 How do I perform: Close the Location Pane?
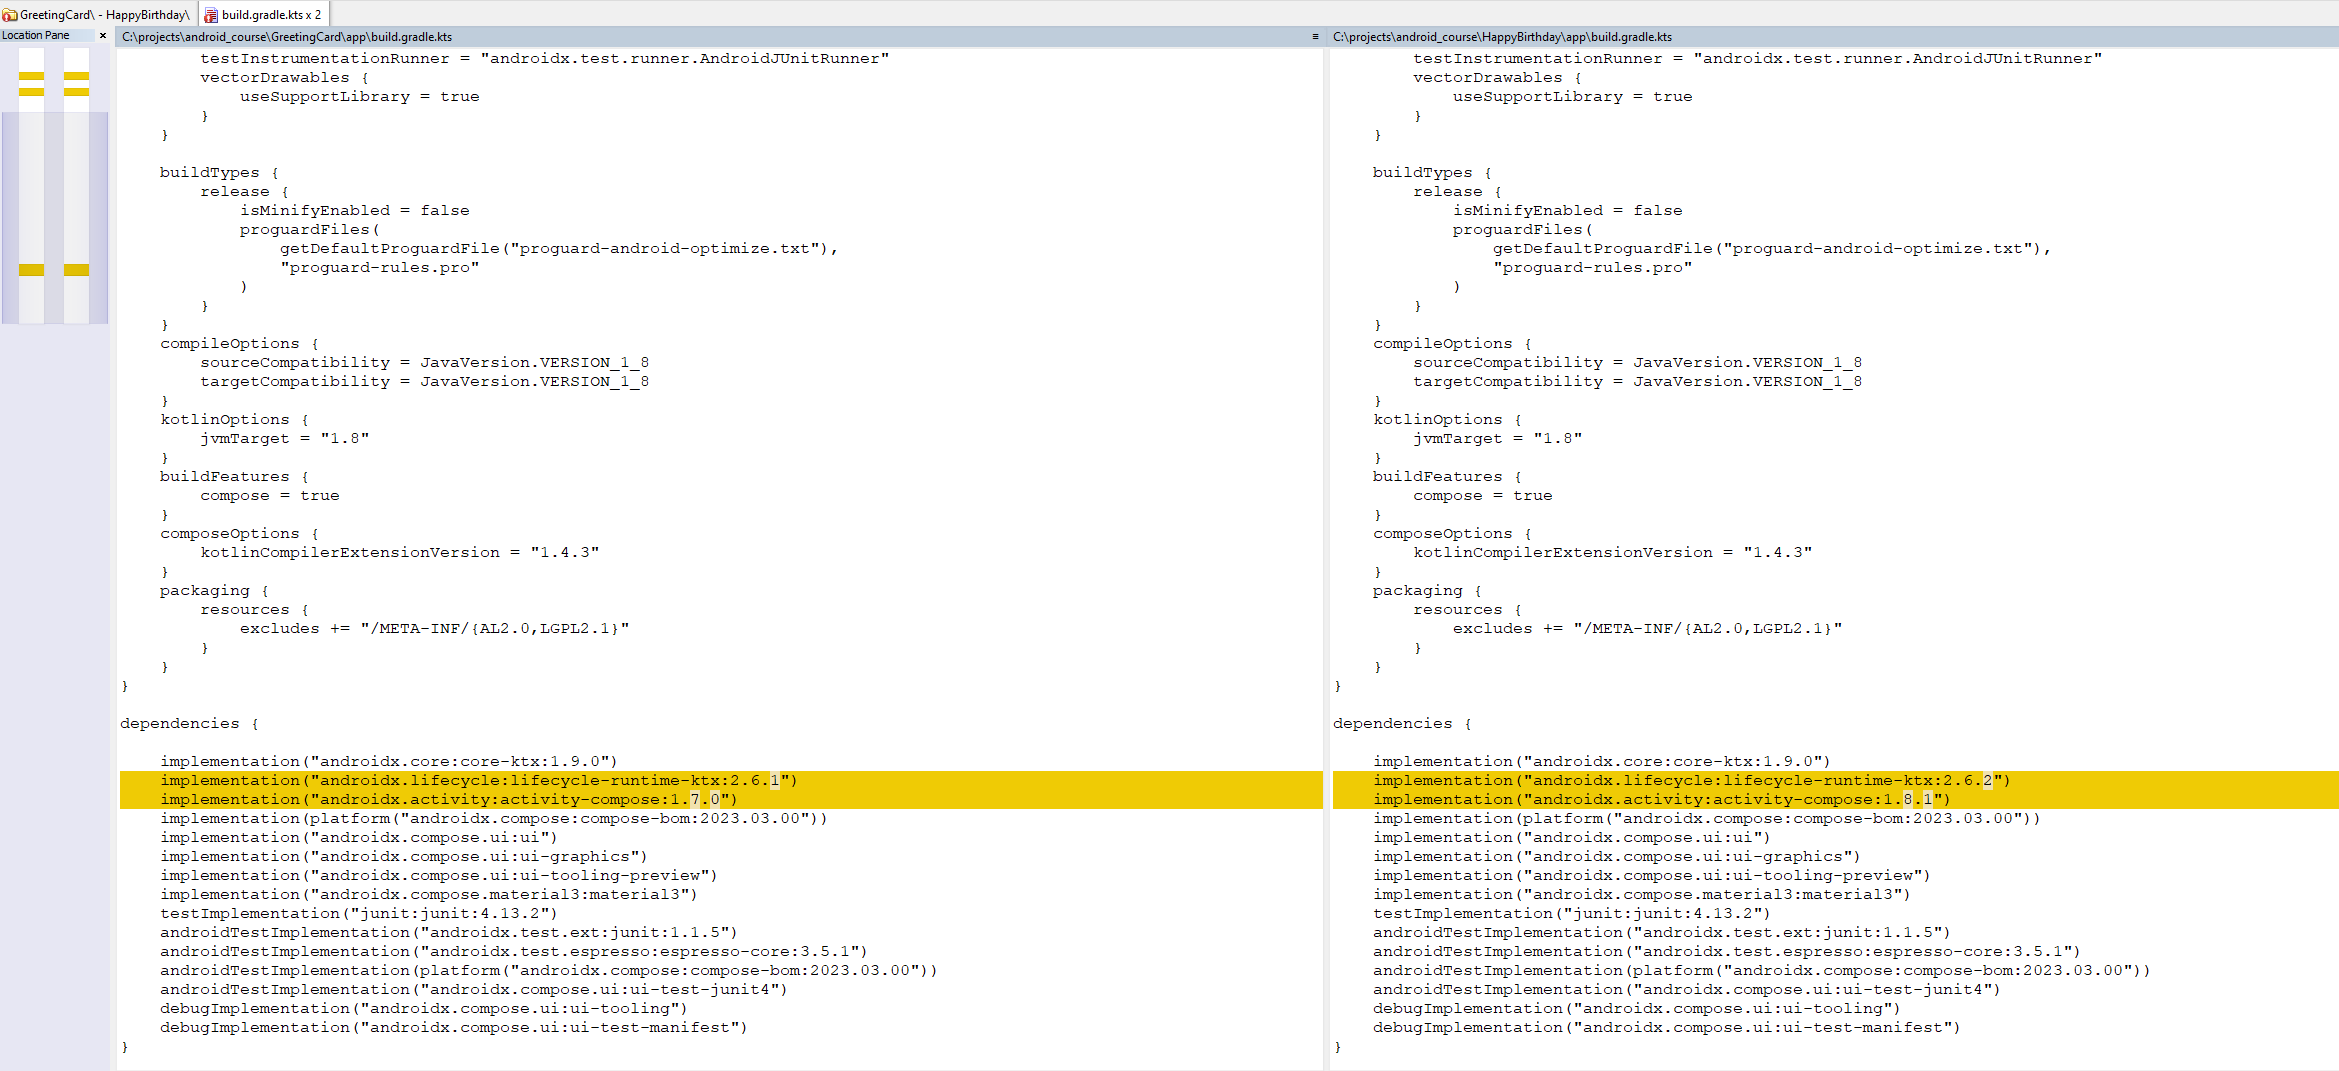pyautogui.click(x=102, y=34)
